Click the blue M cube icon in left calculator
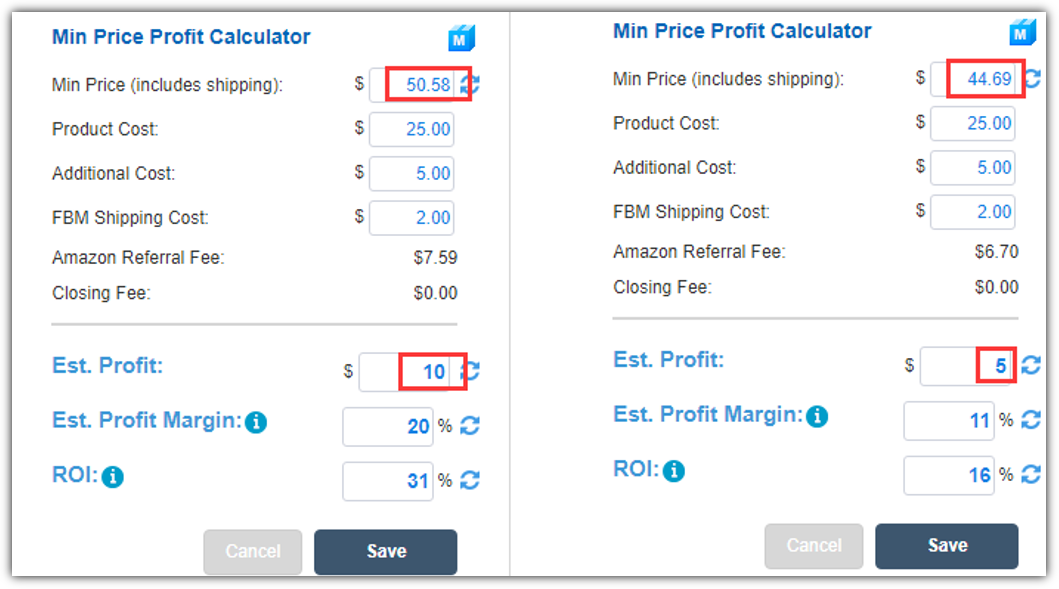Screen dimensions: 1059x589 coord(461,39)
